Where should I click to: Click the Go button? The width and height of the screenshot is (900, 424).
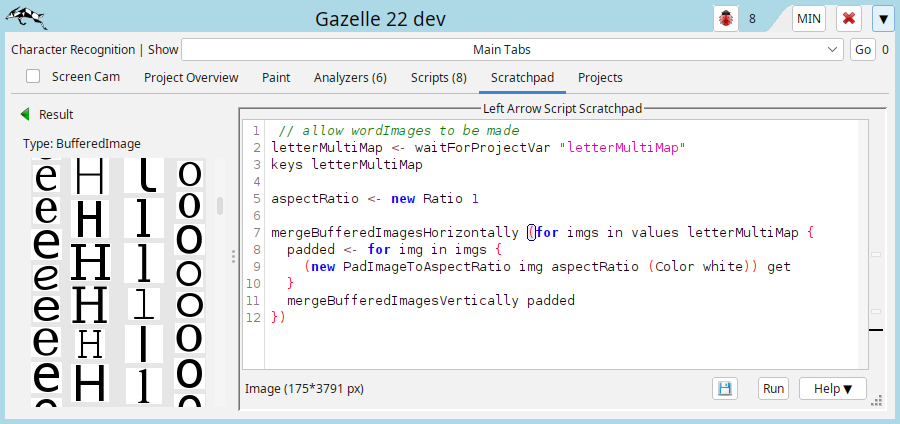click(862, 49)
